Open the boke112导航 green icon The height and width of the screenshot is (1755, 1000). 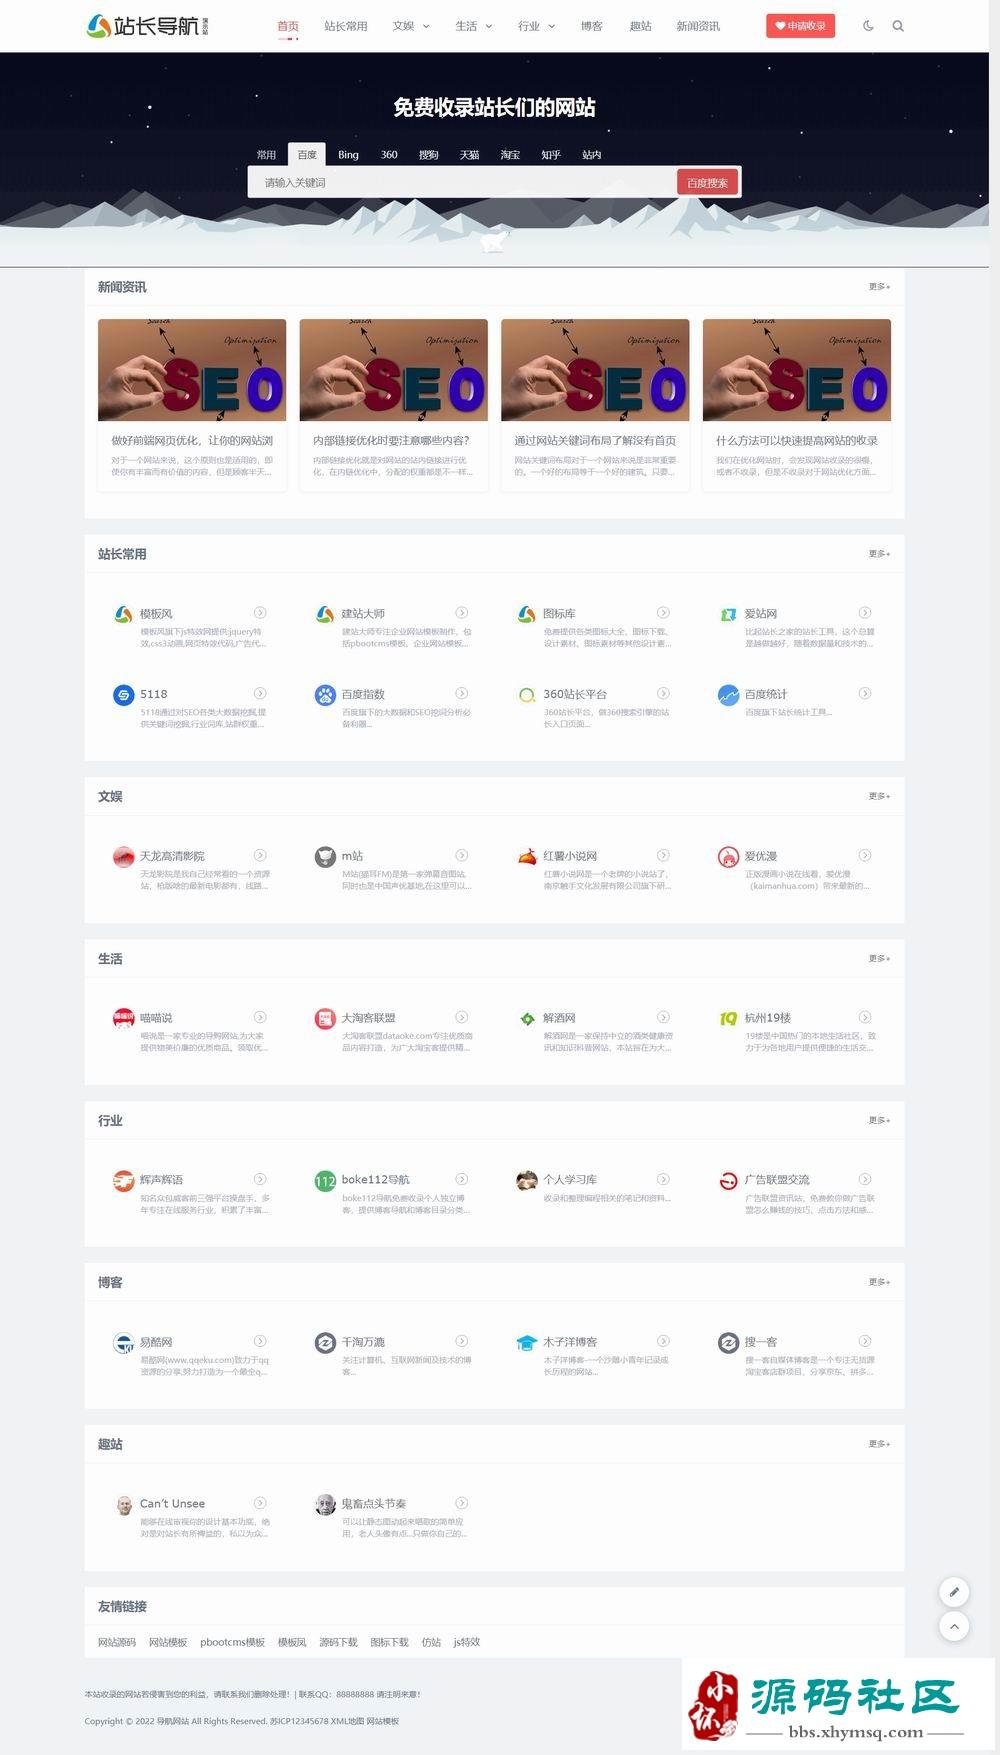click(x=325, y=1181)
